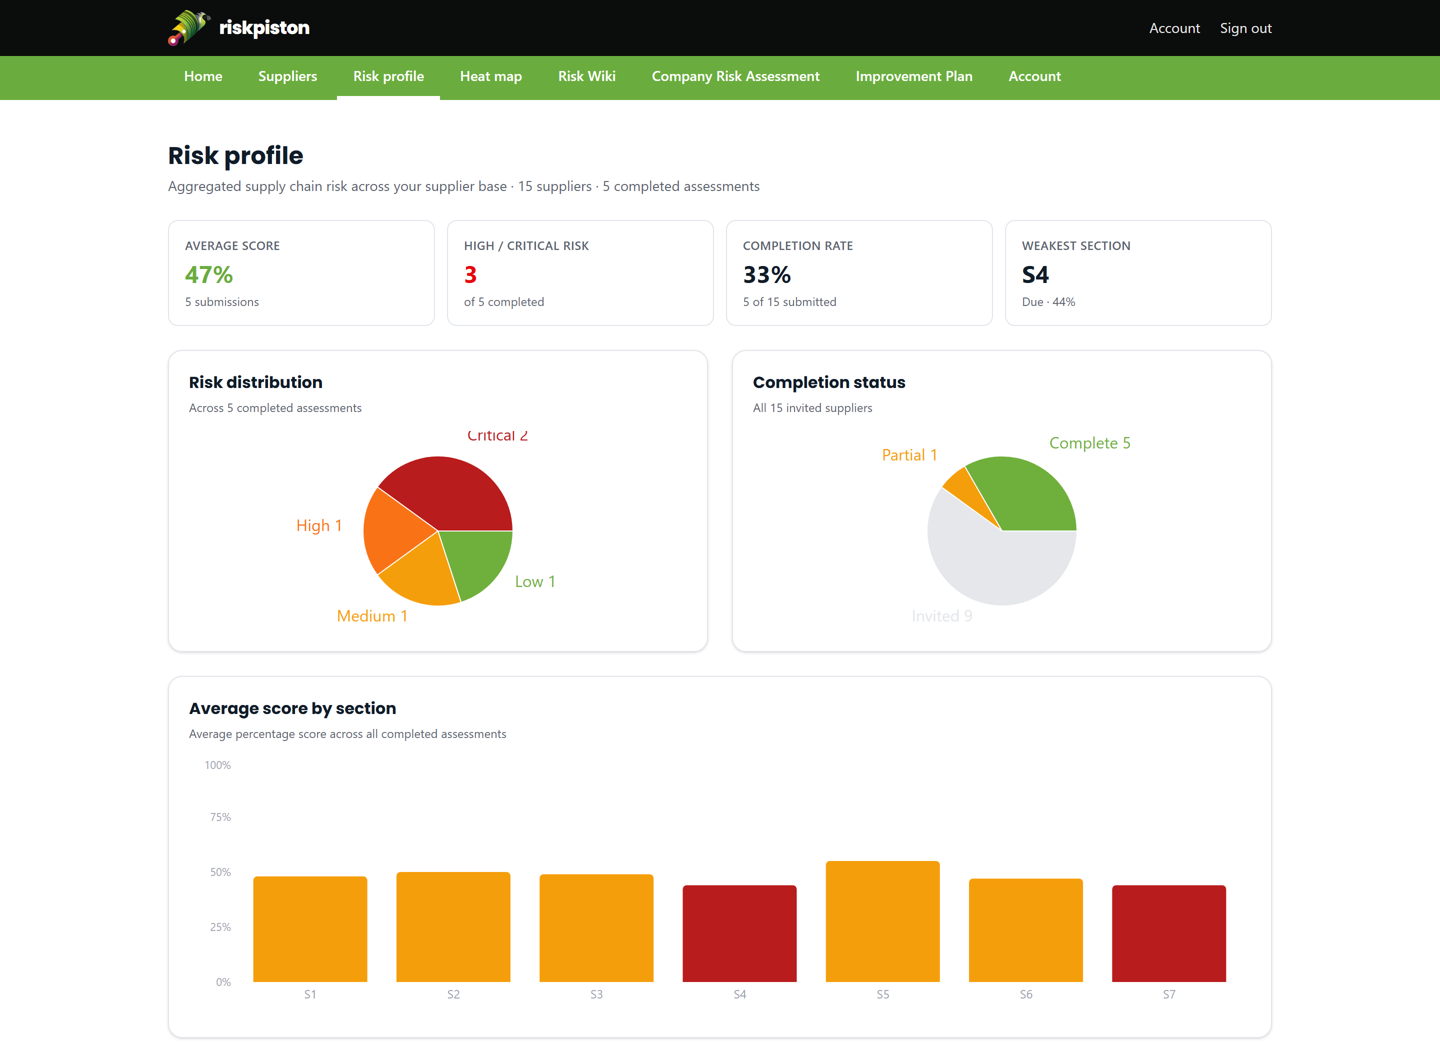Go to the Suppliers tab
Viewport: 1440px width, 1045px height.
click(288, 77)
